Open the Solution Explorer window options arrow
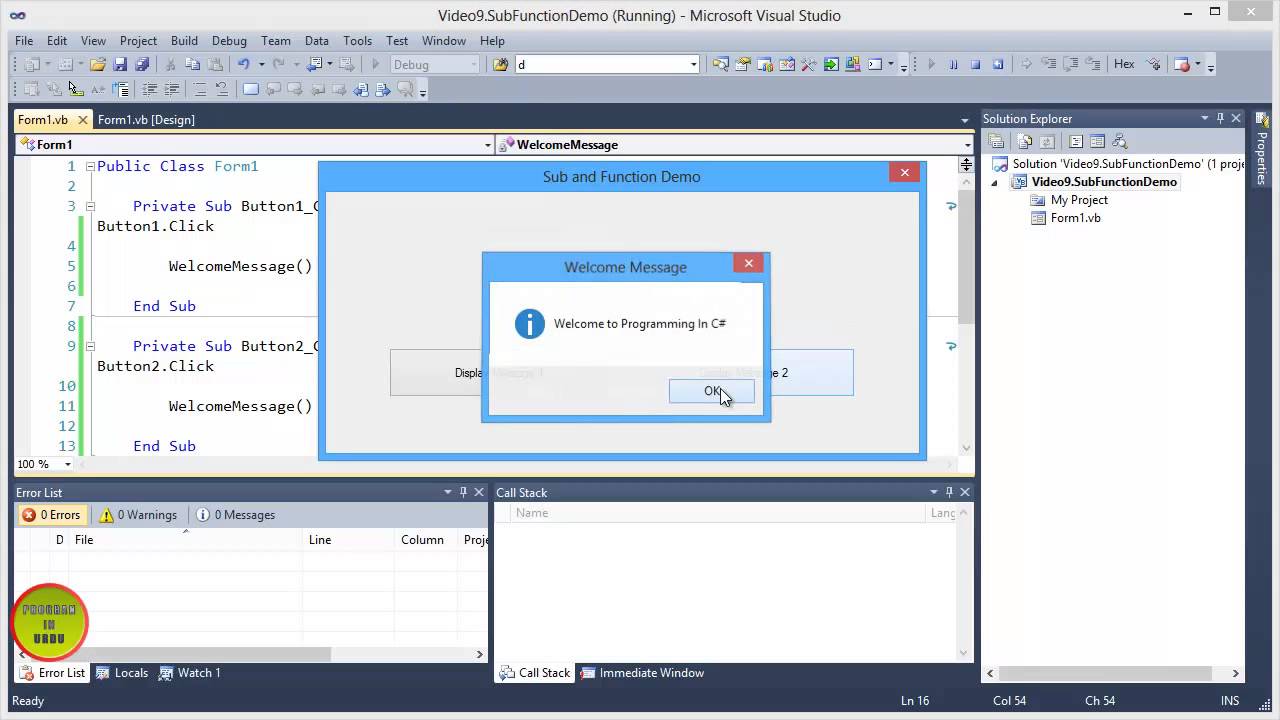 (x=1205, y=118)
